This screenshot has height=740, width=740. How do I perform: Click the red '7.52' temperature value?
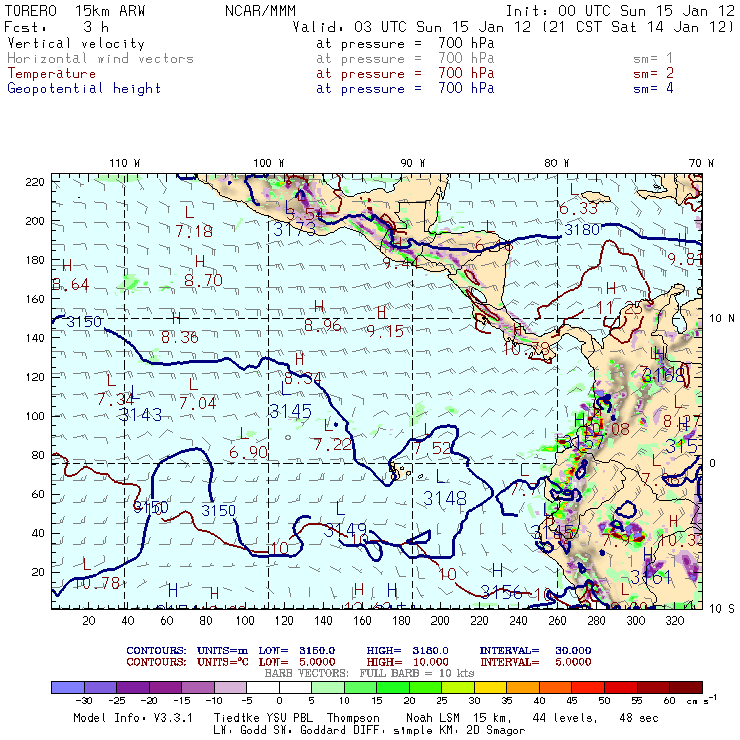coord(433,448)
